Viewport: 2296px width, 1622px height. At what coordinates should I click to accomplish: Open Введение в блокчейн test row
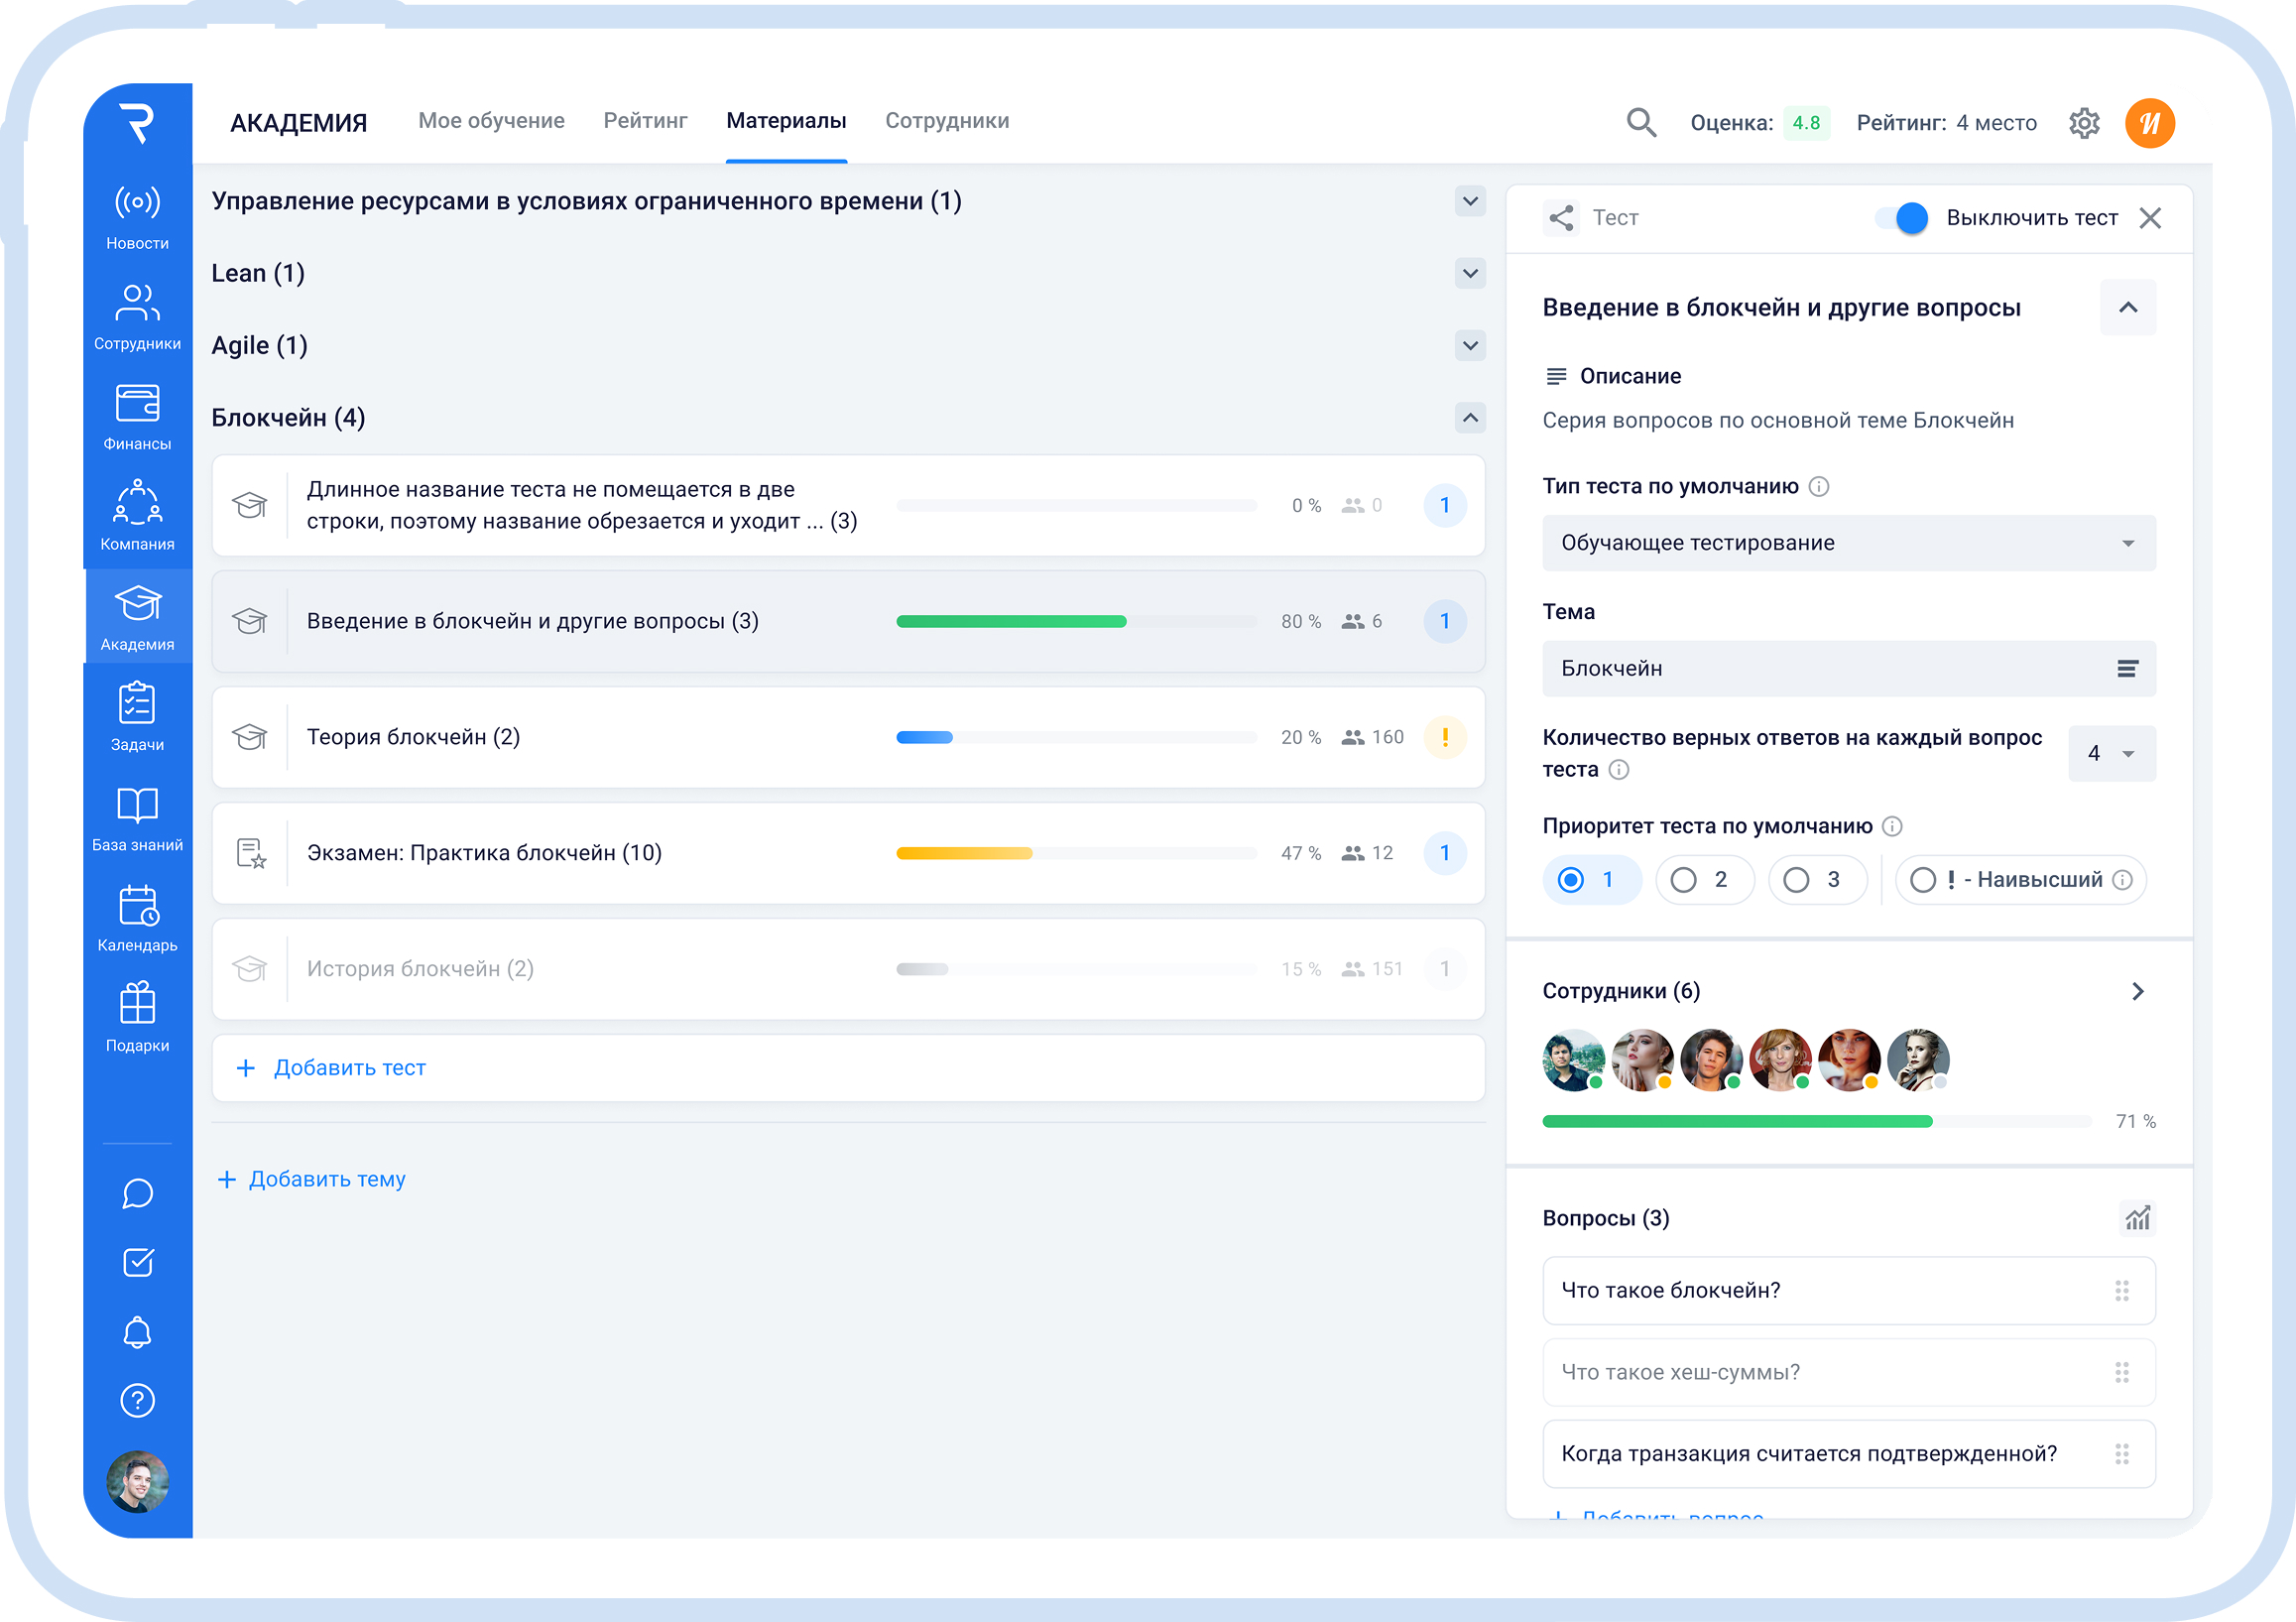pyautogui.click(x=848, y=622)
